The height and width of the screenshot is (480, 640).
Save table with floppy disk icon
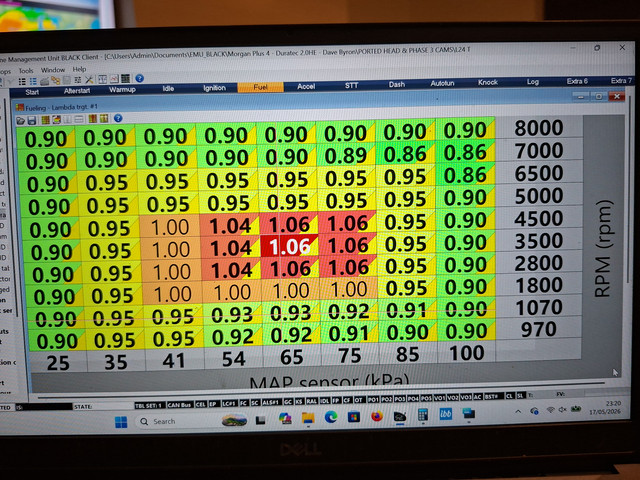(32, 120)
